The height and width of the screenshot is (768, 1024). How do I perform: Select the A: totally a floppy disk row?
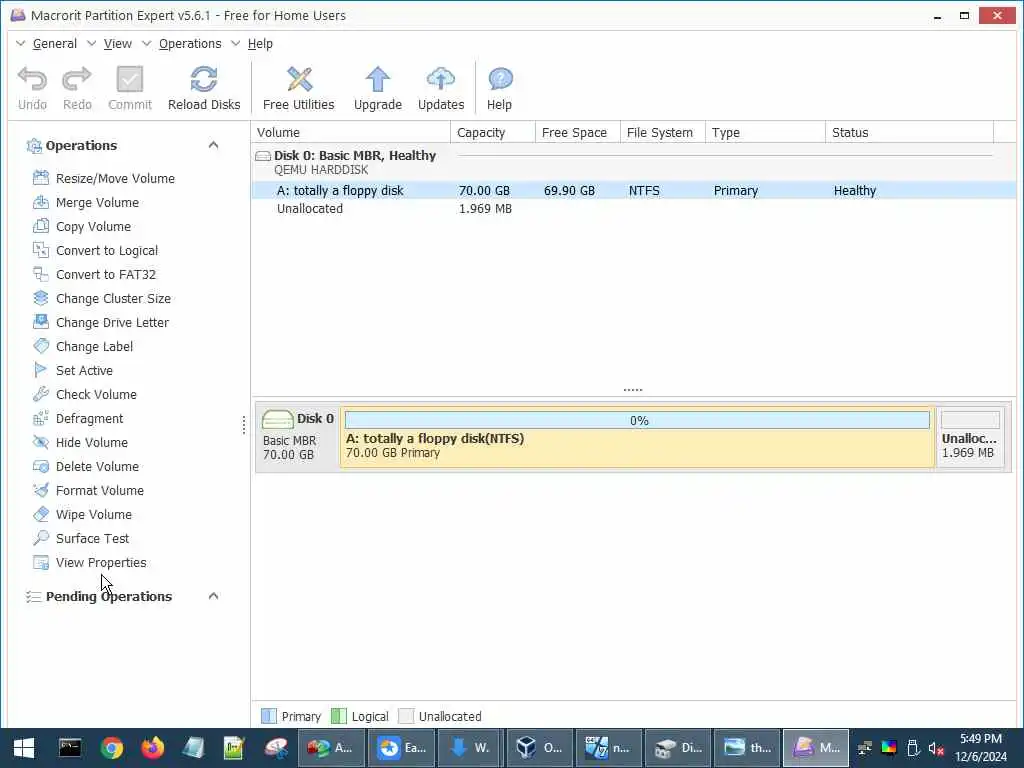[x=634, y=191]
